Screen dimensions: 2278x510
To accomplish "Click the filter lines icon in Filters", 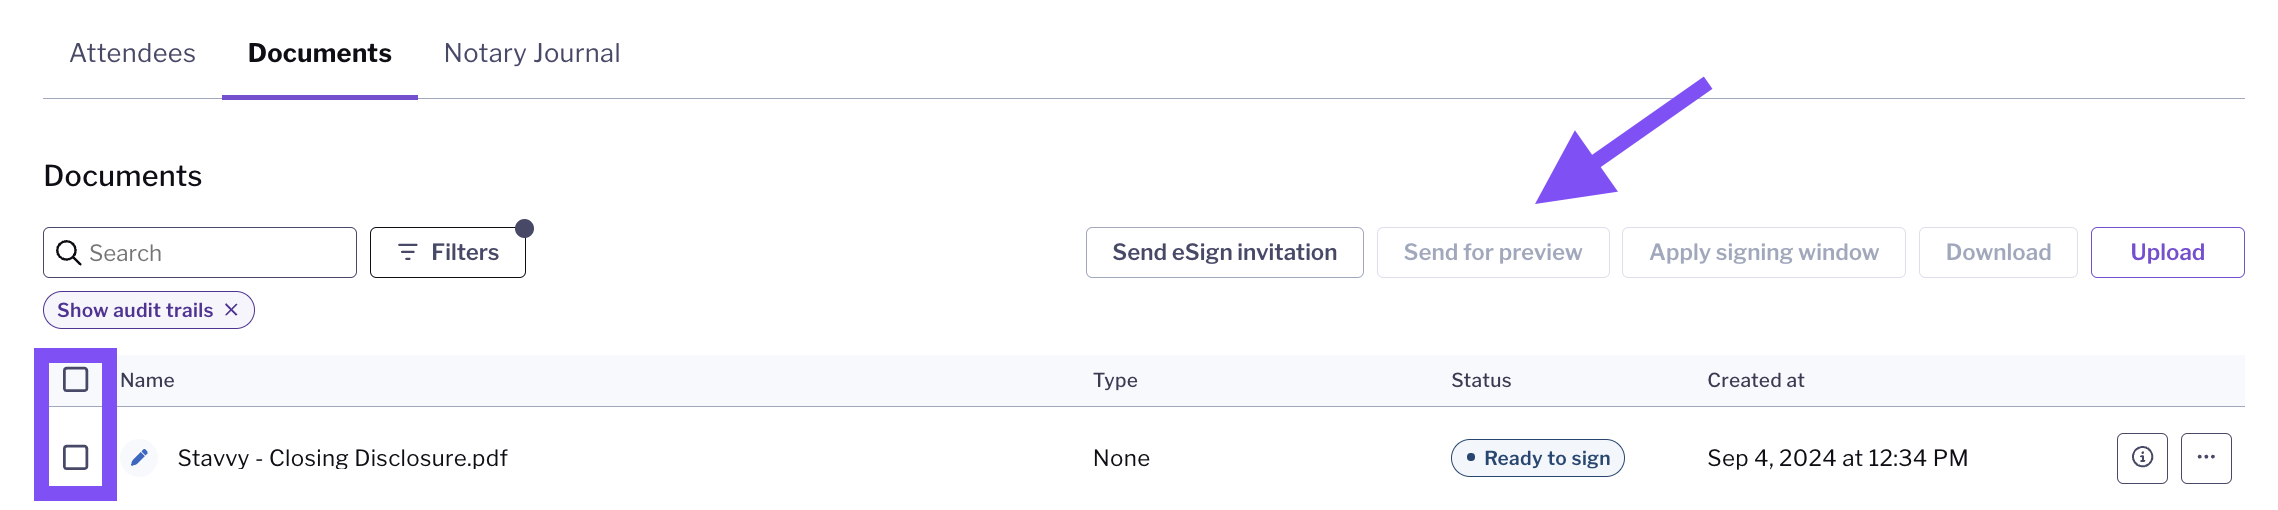I will point(407,252).
